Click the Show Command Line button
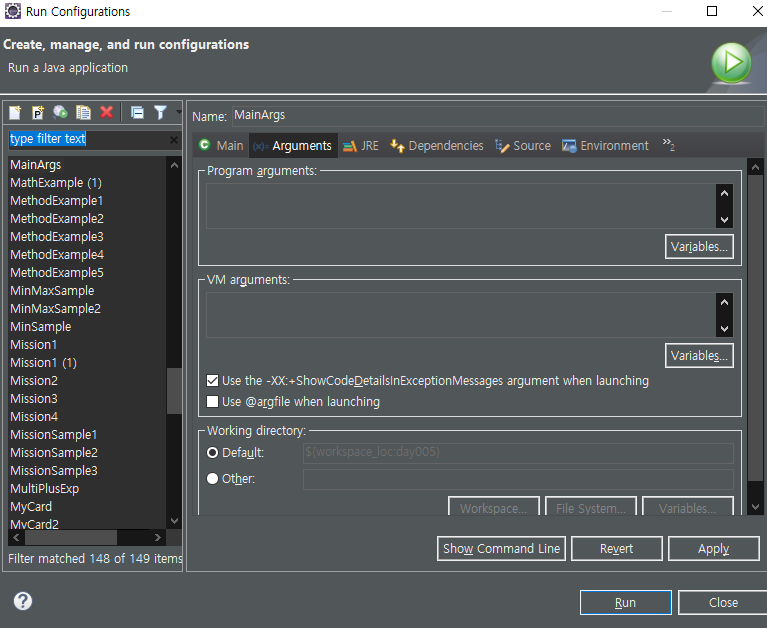This screenshot has height=628, width=767. [501, 549]
